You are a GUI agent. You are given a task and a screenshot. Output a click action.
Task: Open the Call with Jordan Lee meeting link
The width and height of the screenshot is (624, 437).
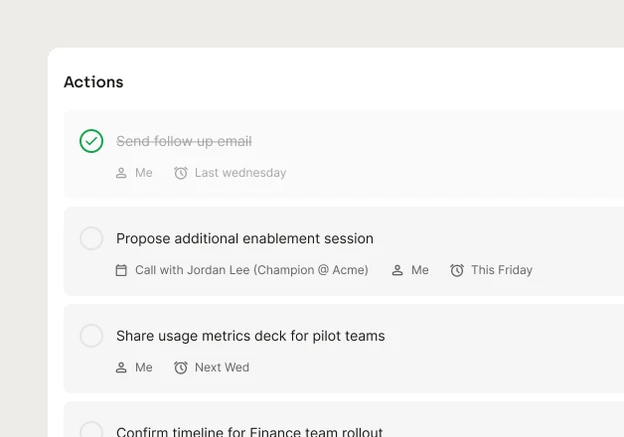pos(252,270)
